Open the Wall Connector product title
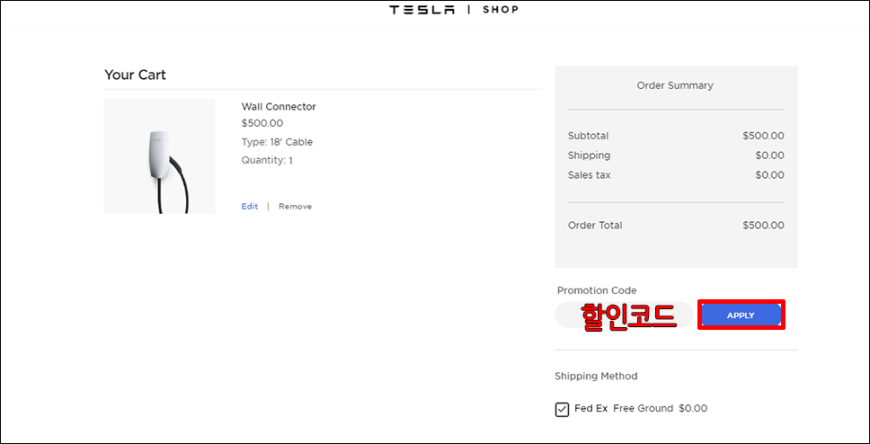This screenshot has width=870, height=444. pyautogui.click(x=279, y=107)
